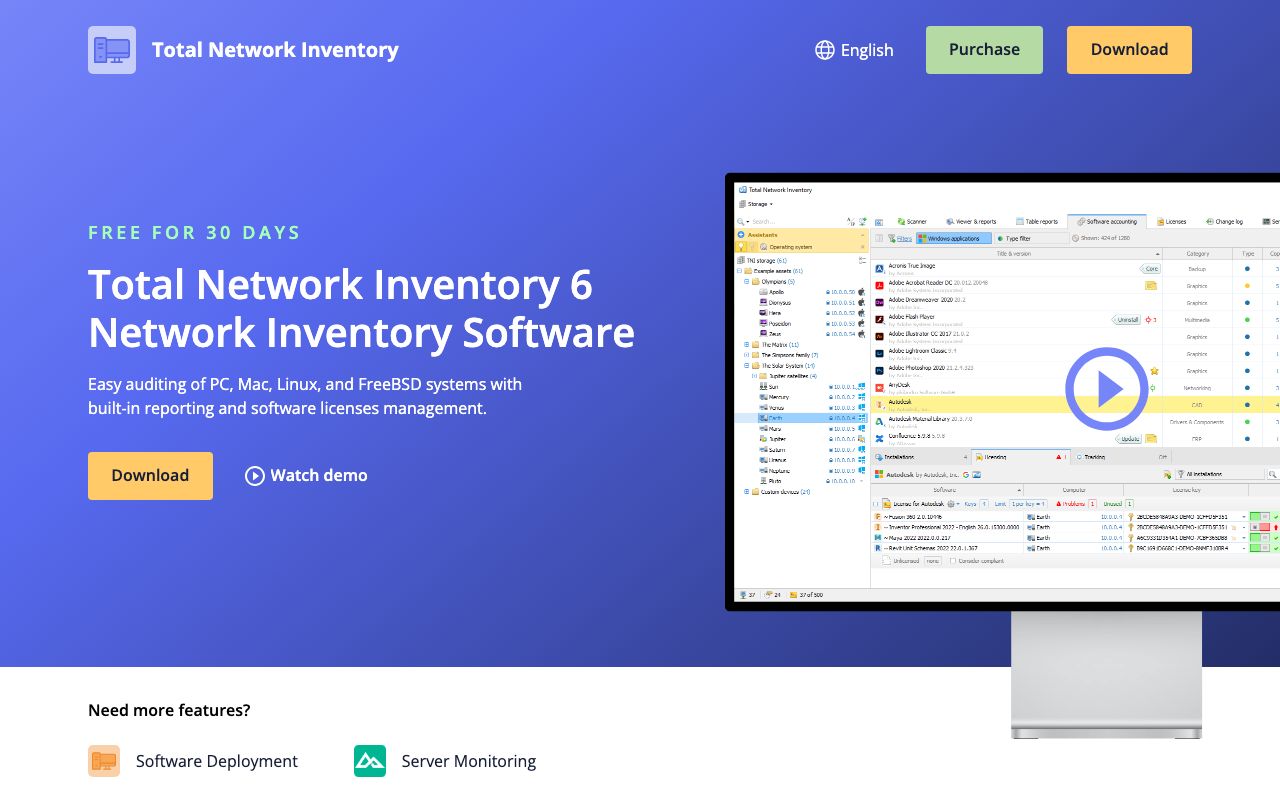Open the Watch demo link
Viewport: 1280px width, 800px height.
(306, 476)
